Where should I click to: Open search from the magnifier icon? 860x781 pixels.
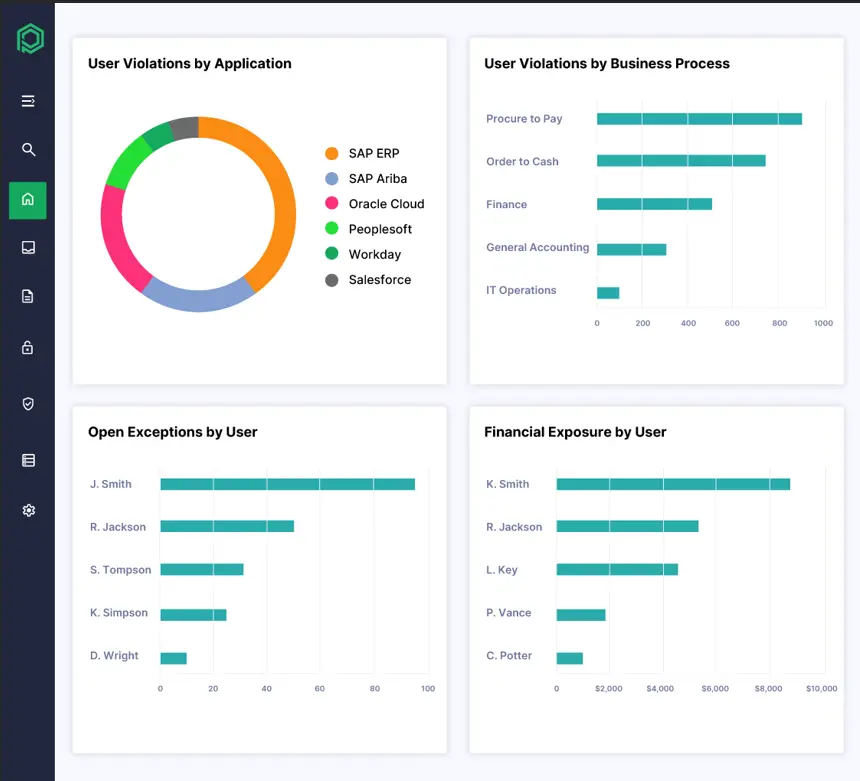pos(28,150)
